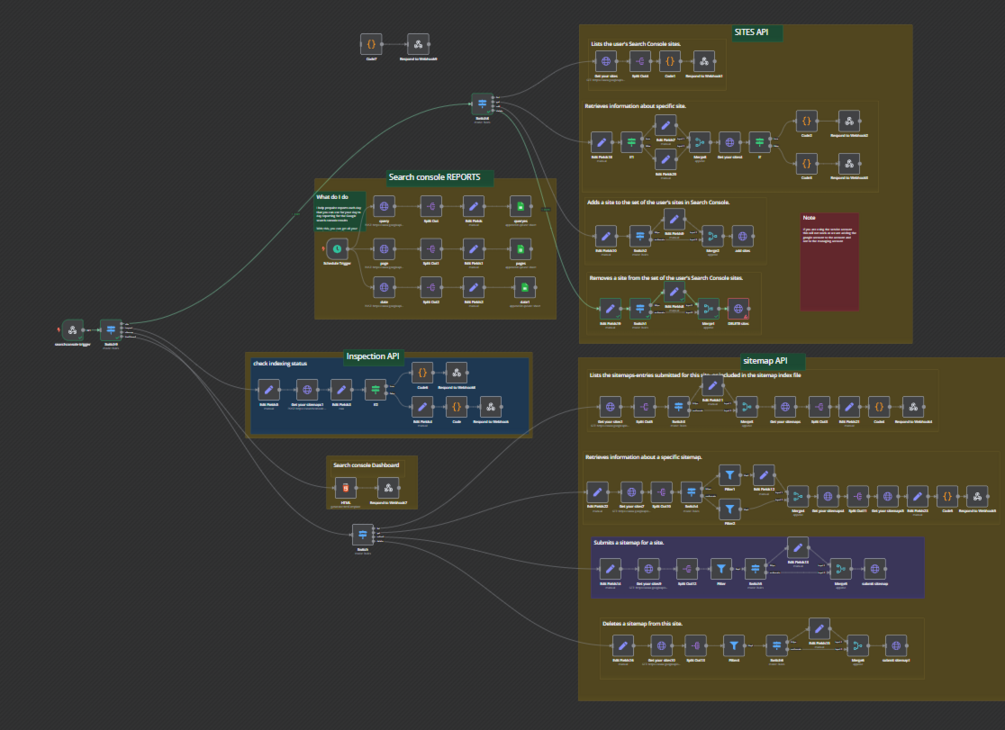Select the queries Google Sheets node
The height and width of the screenshot is (730, 1005).
point(520,206)
